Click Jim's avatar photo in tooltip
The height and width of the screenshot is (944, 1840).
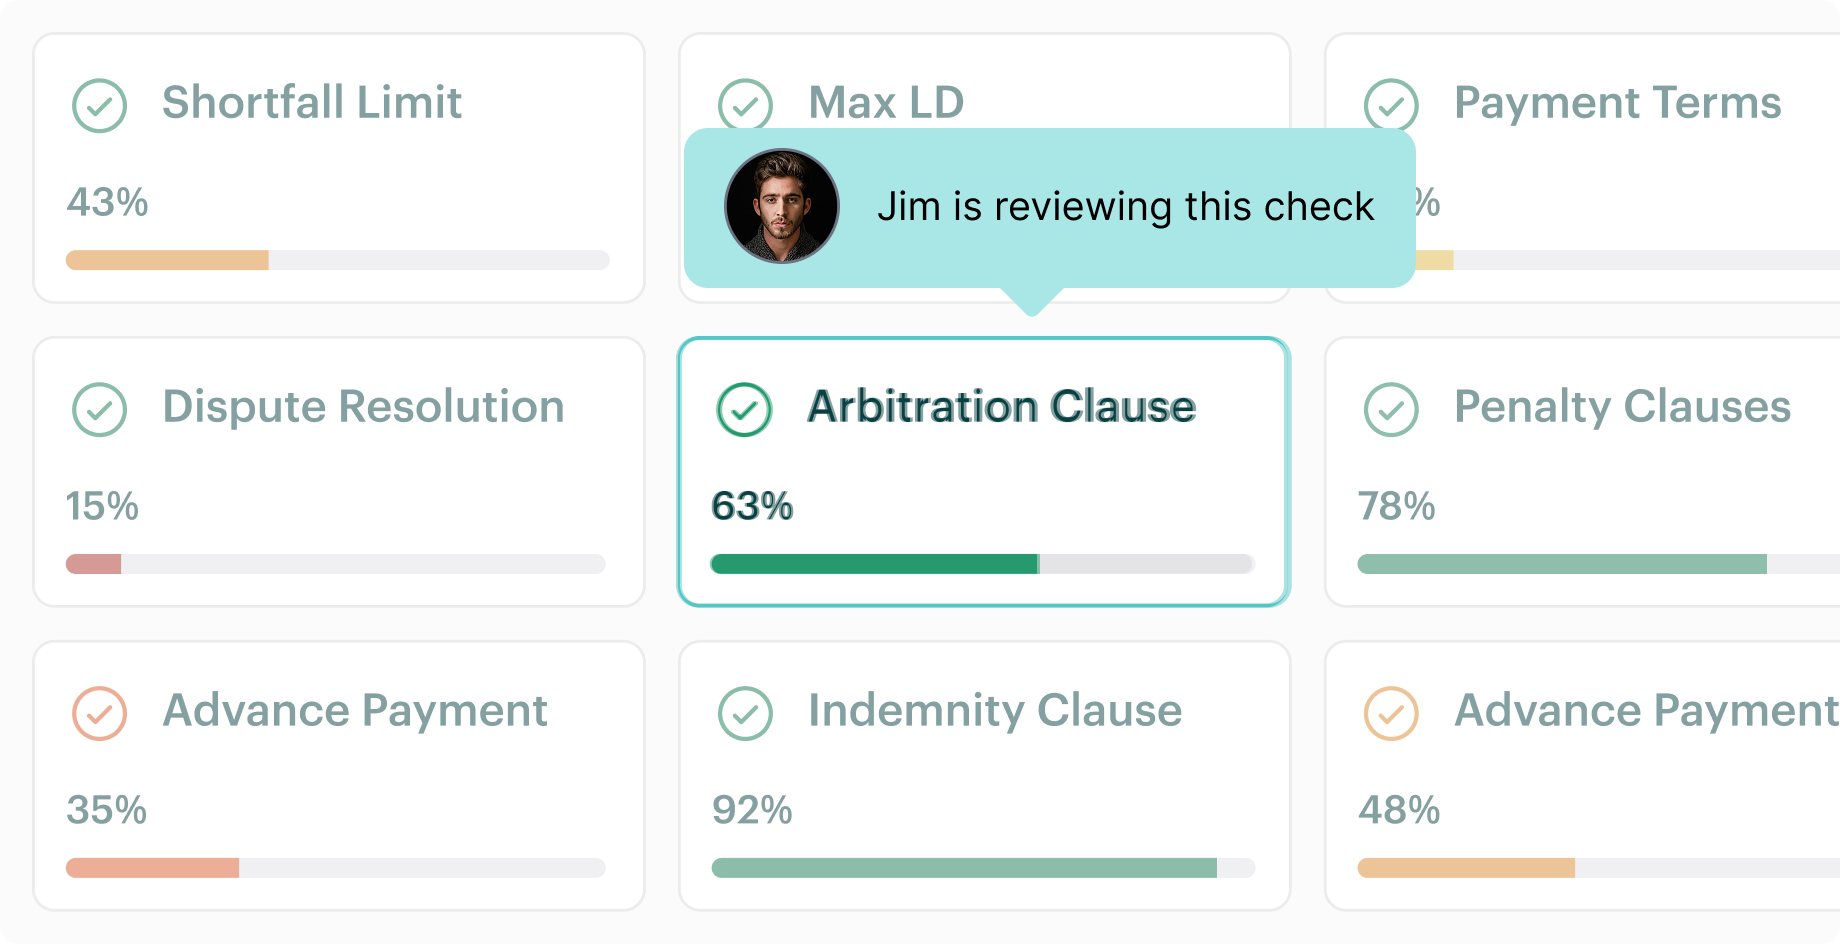(x=782, y=207)
